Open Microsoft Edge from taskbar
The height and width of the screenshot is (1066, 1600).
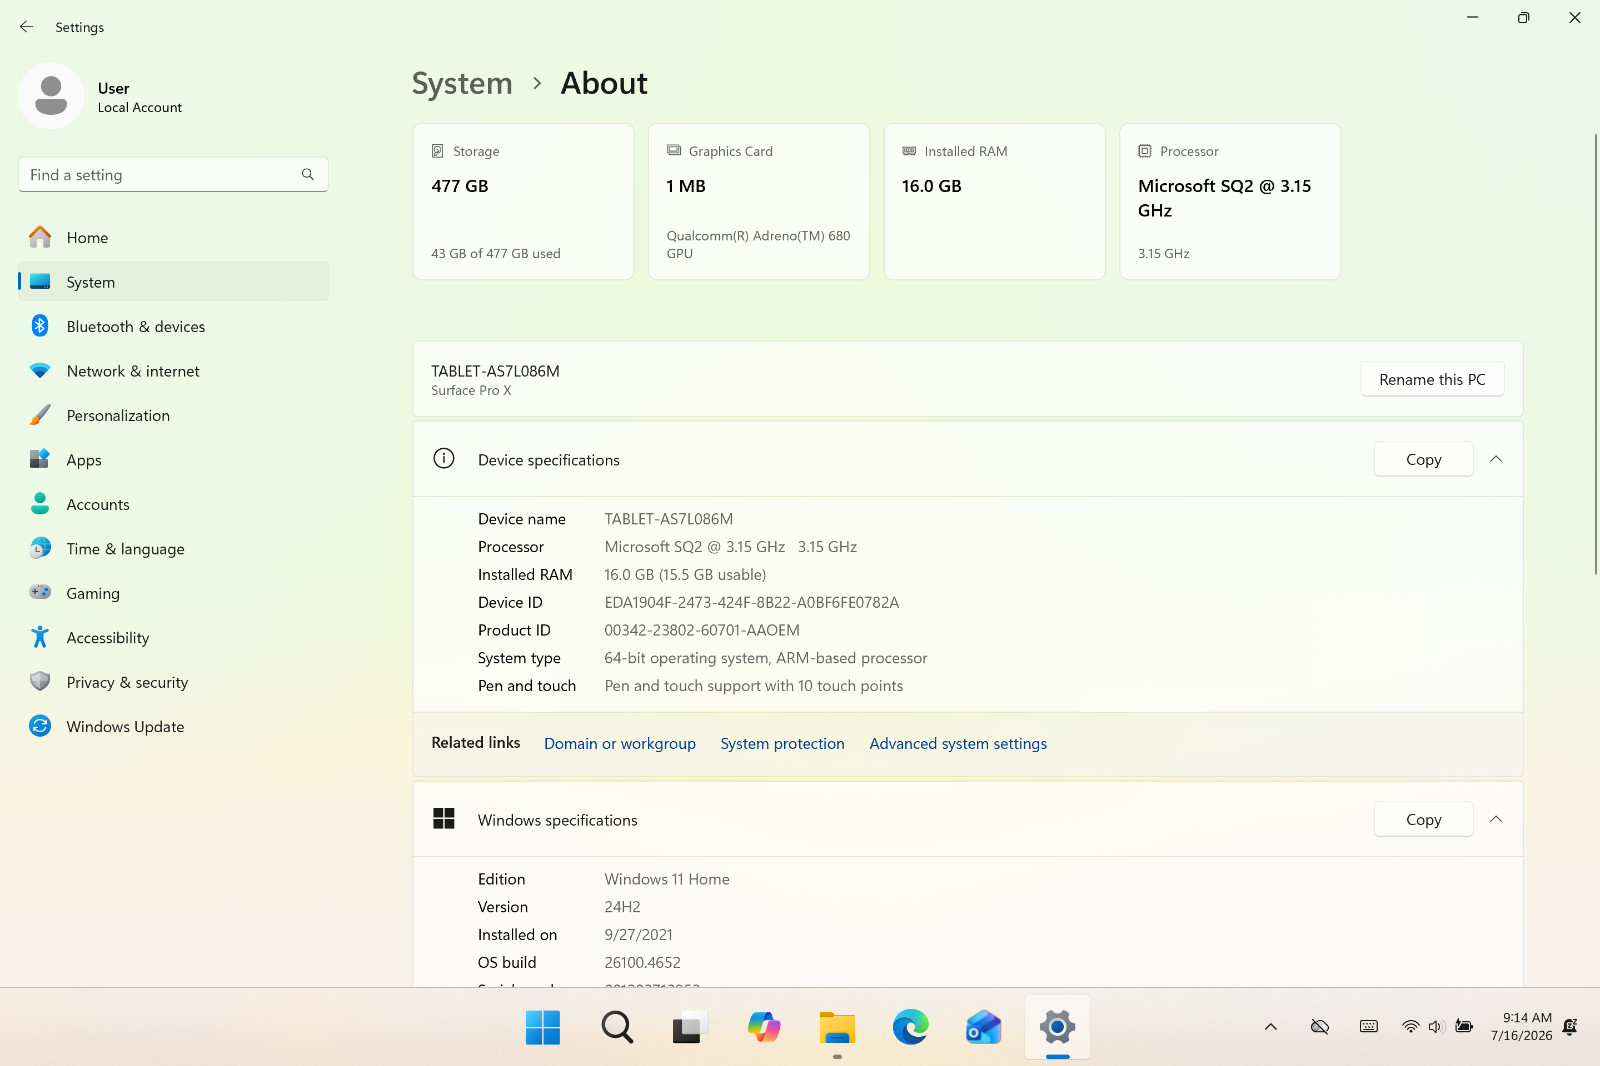click(910, 1027)
